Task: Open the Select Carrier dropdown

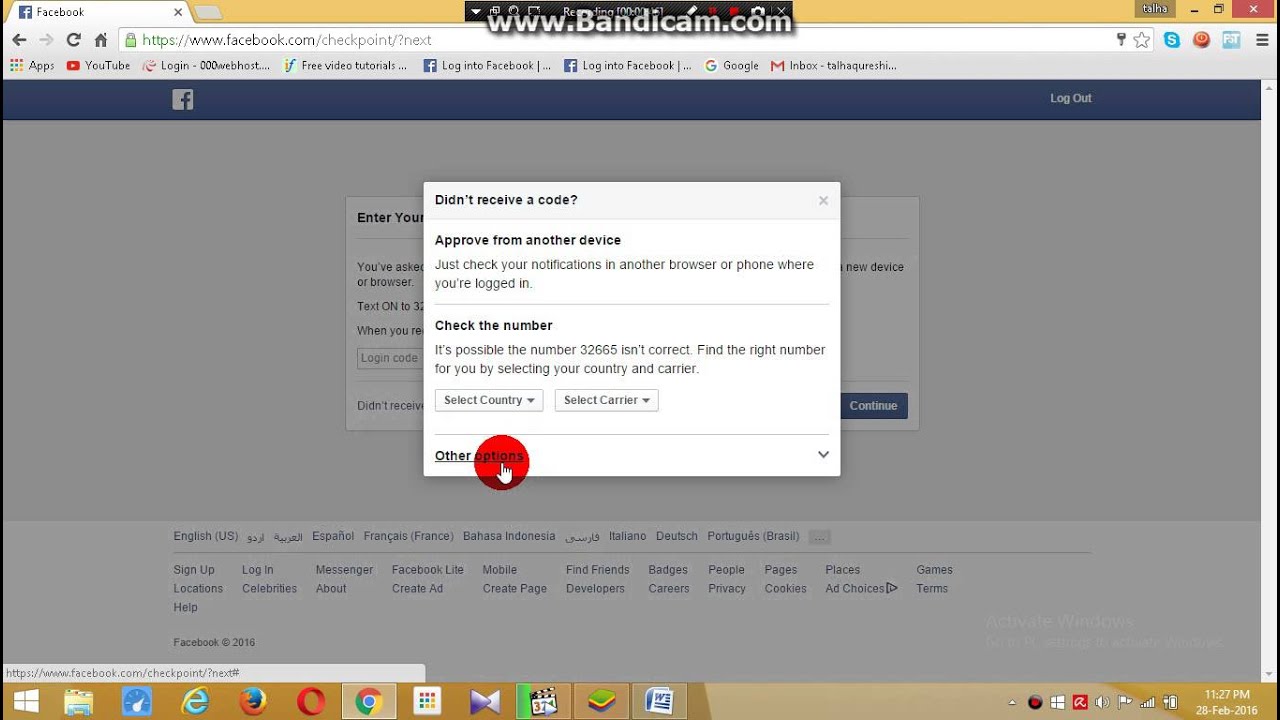Action: [x=606, y=400]
